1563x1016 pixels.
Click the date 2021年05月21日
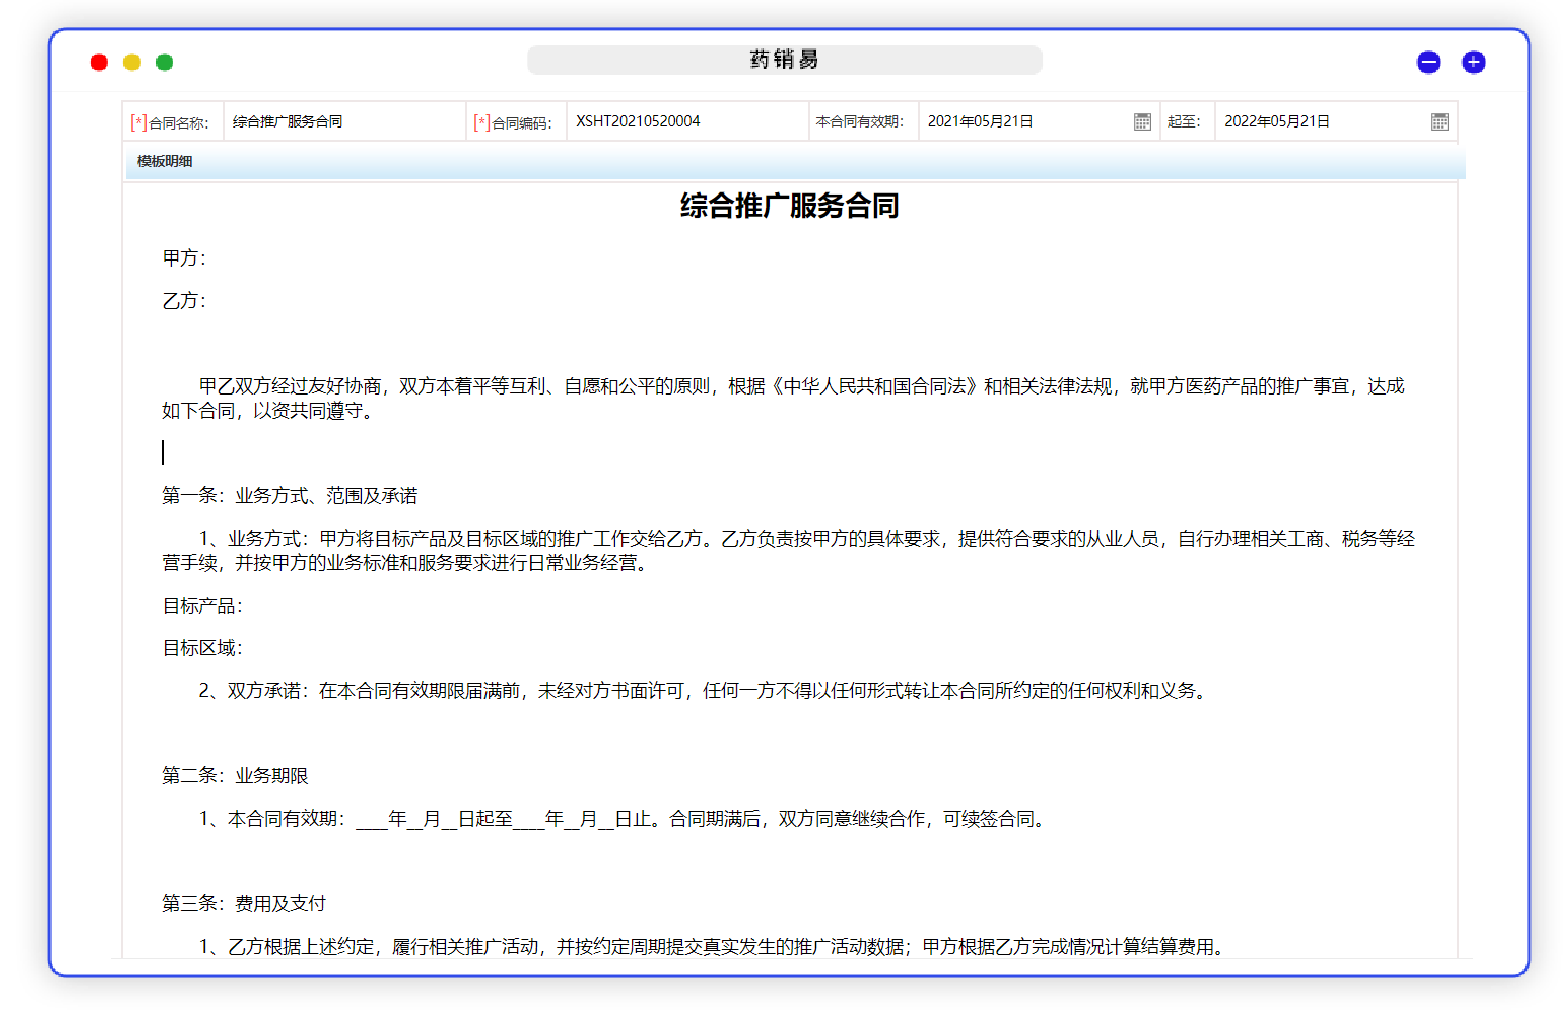[982, 120]
